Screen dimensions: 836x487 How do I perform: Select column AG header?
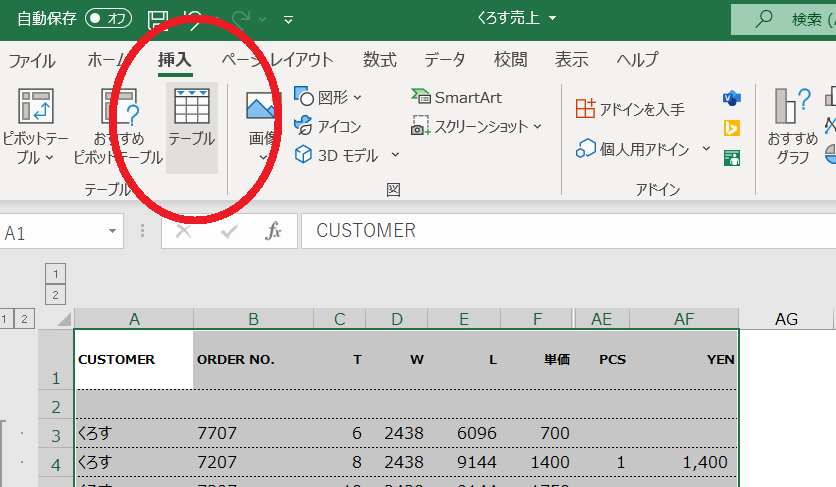pos(786,319)
